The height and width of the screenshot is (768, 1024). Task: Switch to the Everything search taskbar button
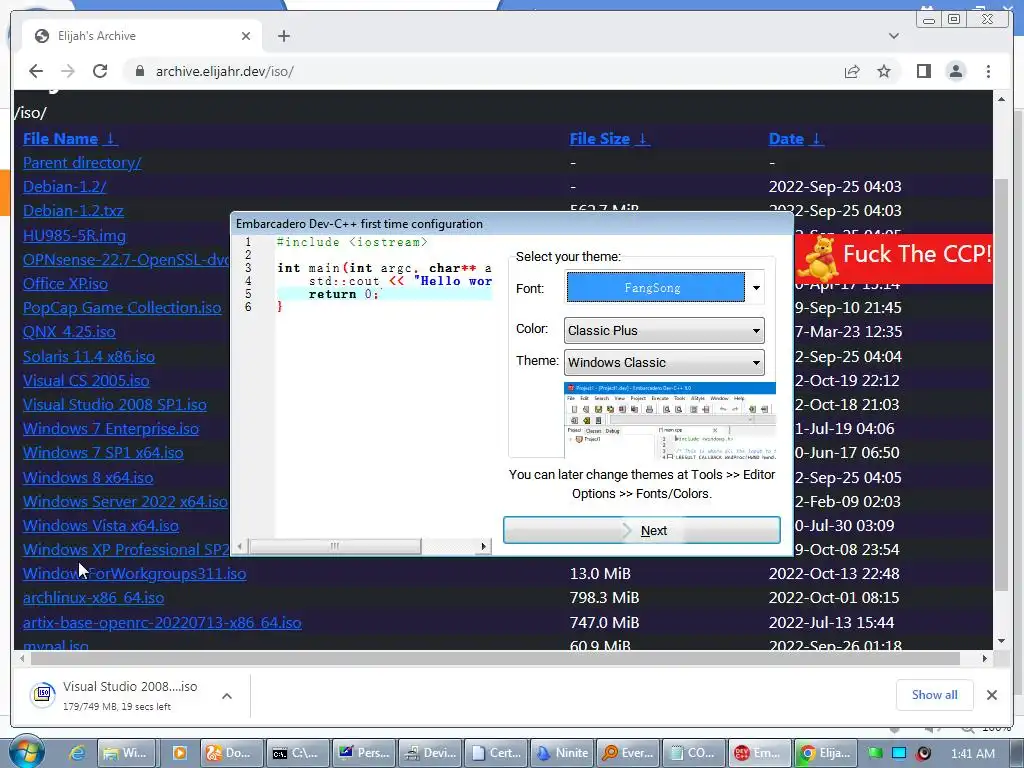628,753
